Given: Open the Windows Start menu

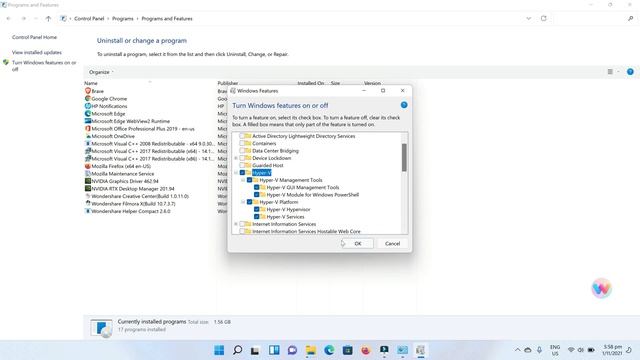Looking at the screenshot, I should pos(219,350).
